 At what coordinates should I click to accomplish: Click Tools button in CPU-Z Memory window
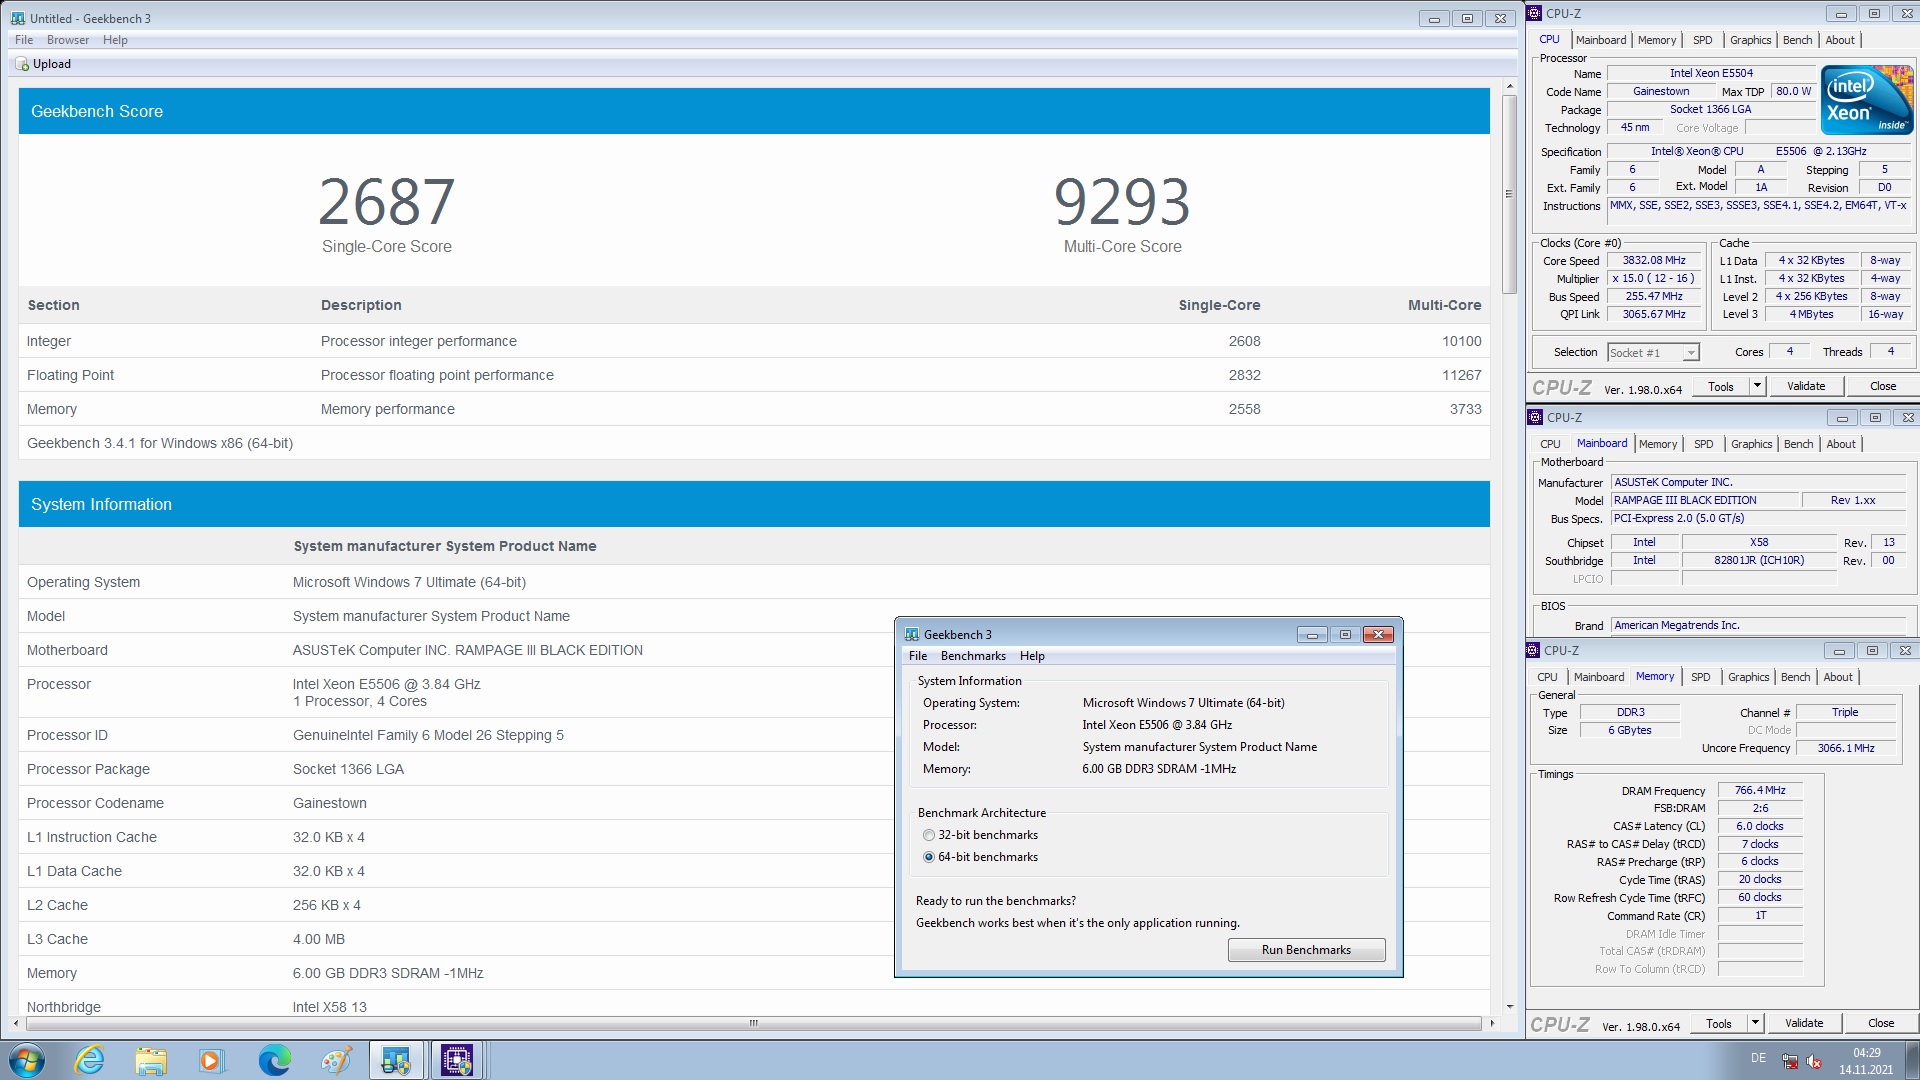tap(1718, 1023)
